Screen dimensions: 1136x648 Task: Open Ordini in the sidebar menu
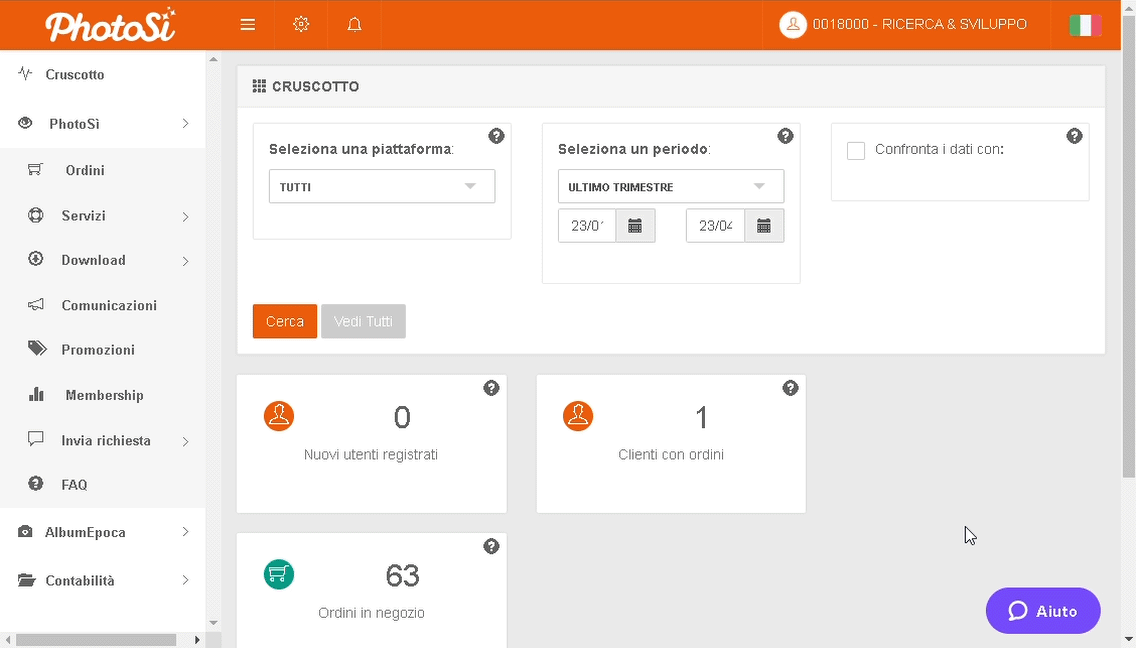click(x=85, y=170)
